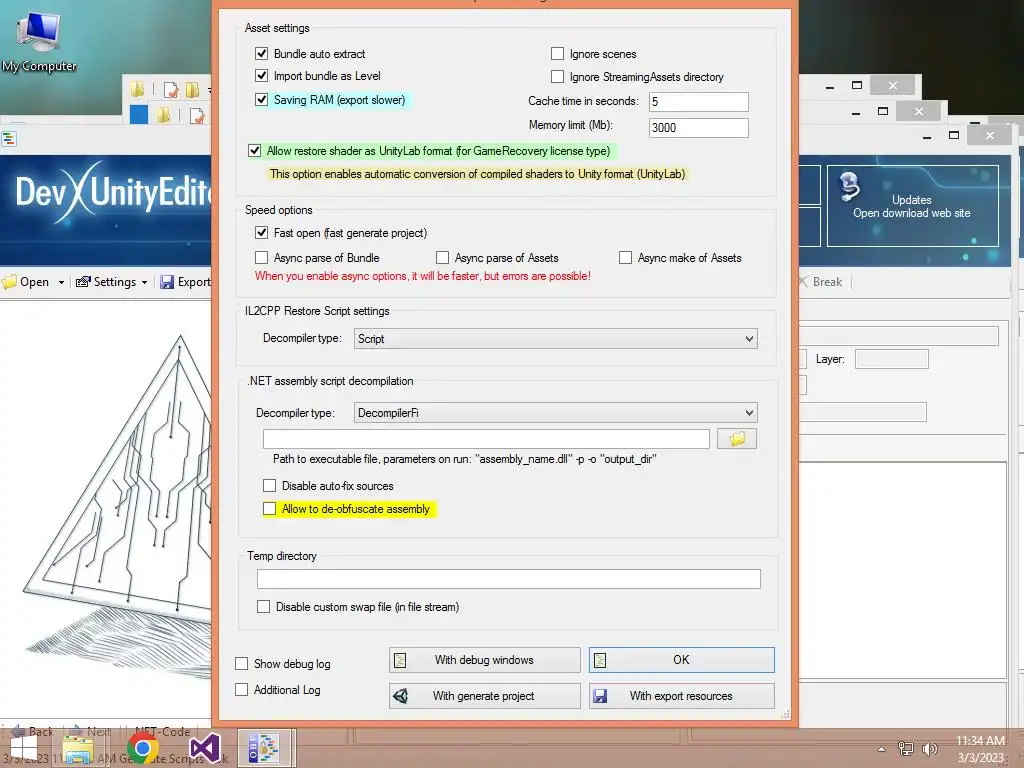
Task: Click the Layer field in main window
Action: point(891,359)
